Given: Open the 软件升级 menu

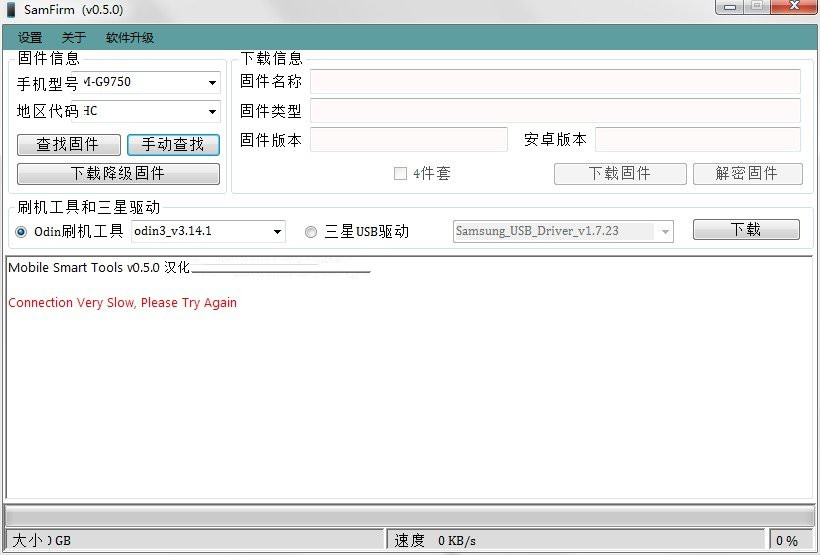Looking at the screenshot, I should [x=130, y=38].
